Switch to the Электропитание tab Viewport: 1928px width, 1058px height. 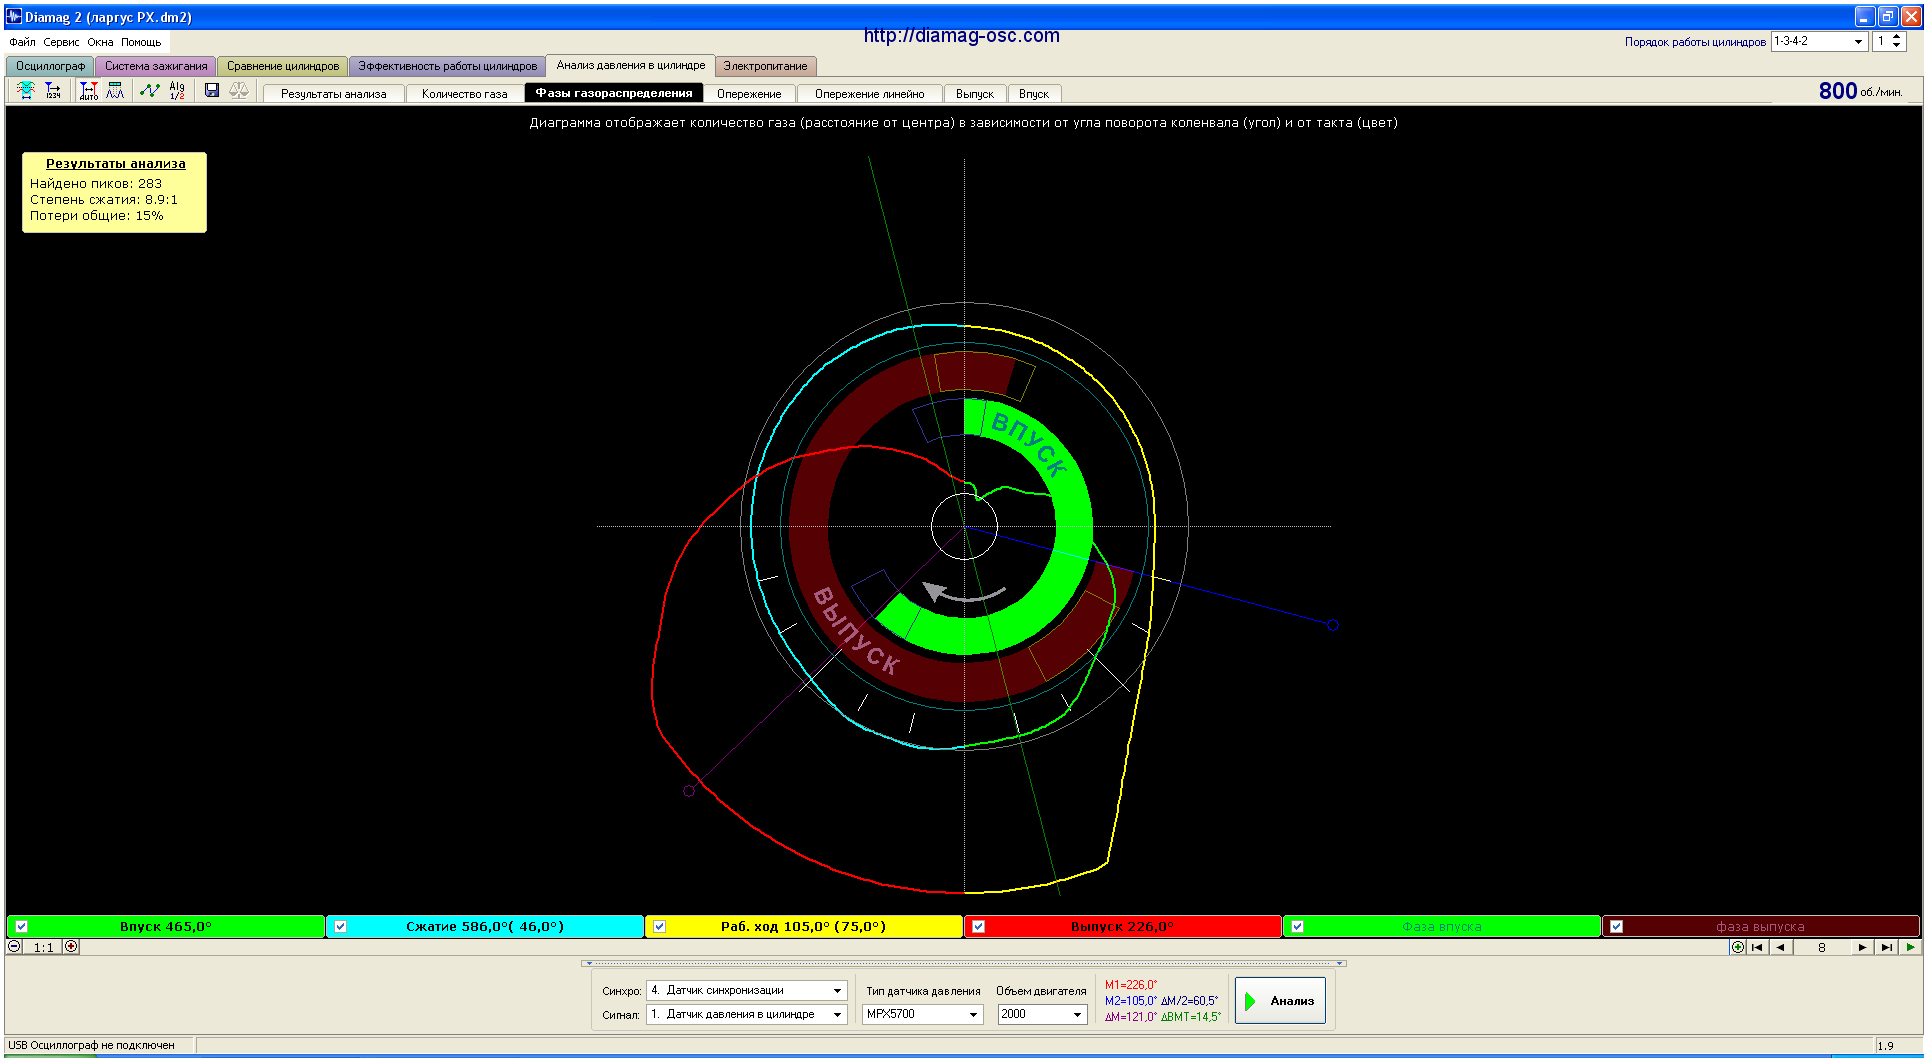[x=765, y=66]
